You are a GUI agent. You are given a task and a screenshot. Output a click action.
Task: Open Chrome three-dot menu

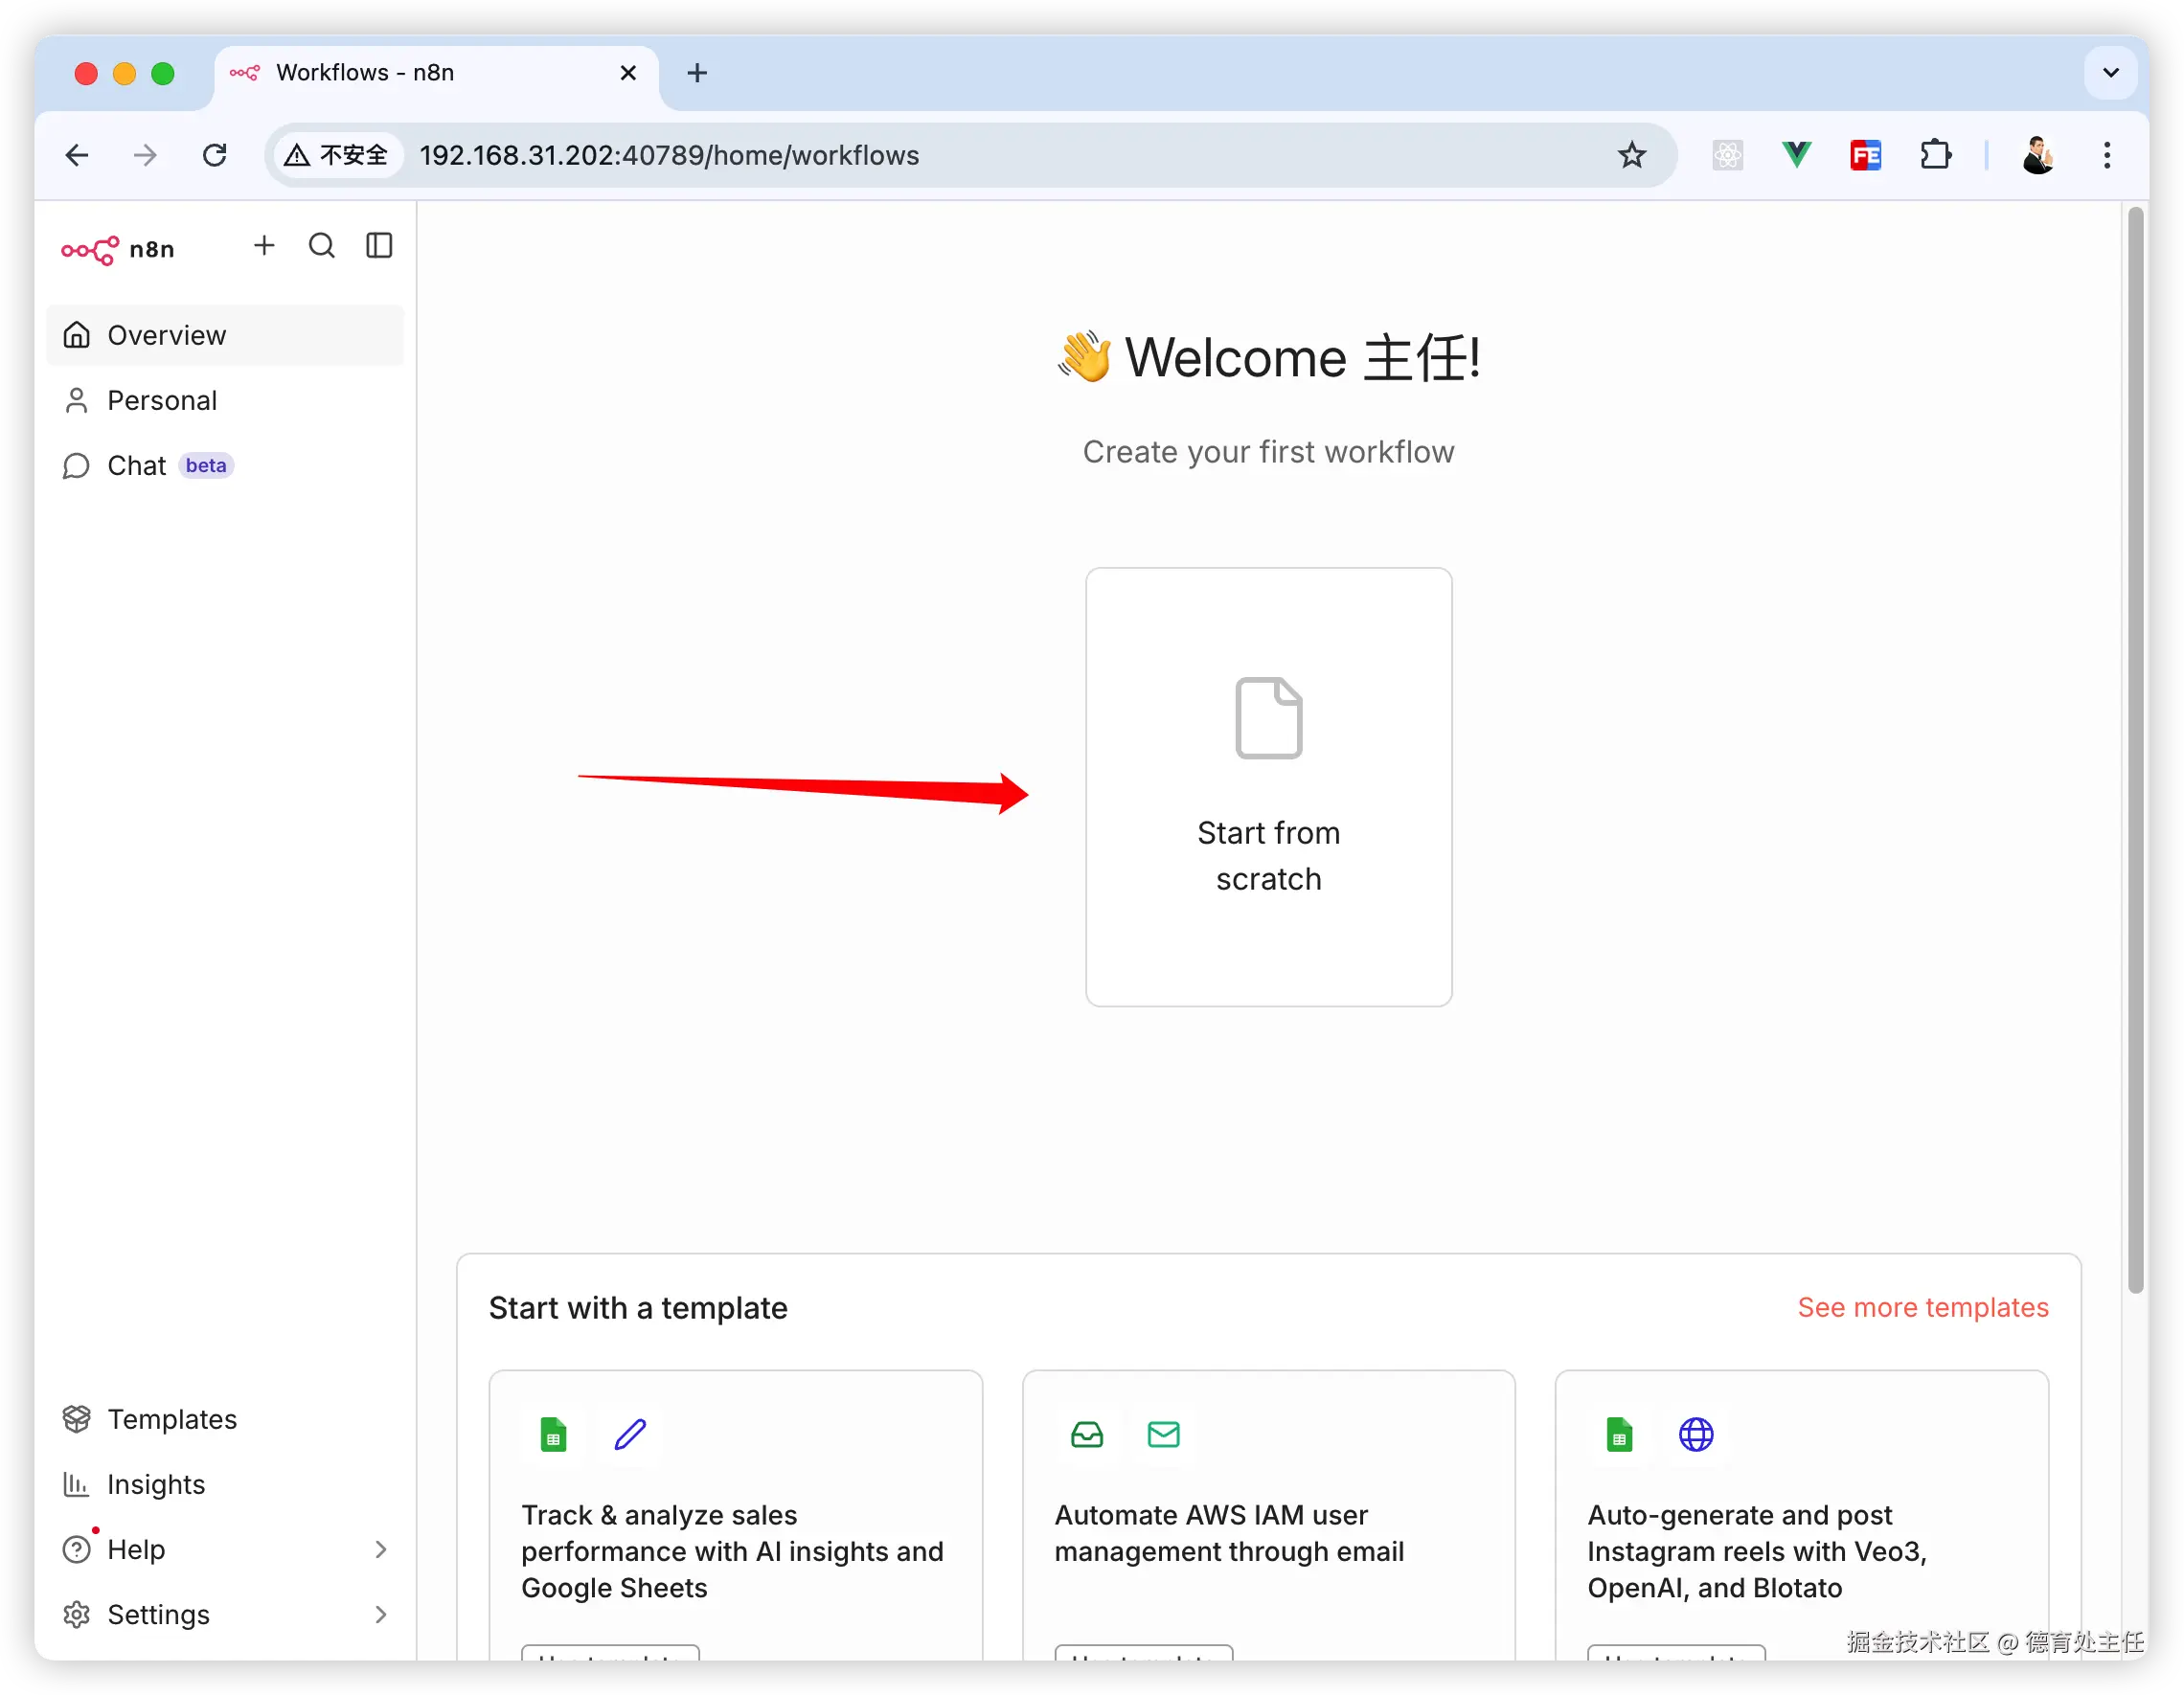[2106, 155]
